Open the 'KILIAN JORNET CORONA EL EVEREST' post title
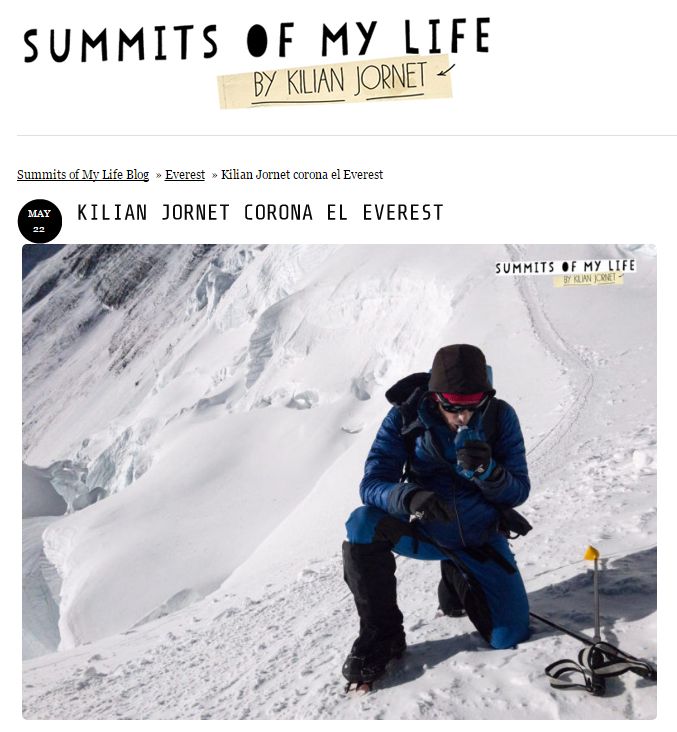The height and width of the screenshot is (732, 677). click(260, 213)
